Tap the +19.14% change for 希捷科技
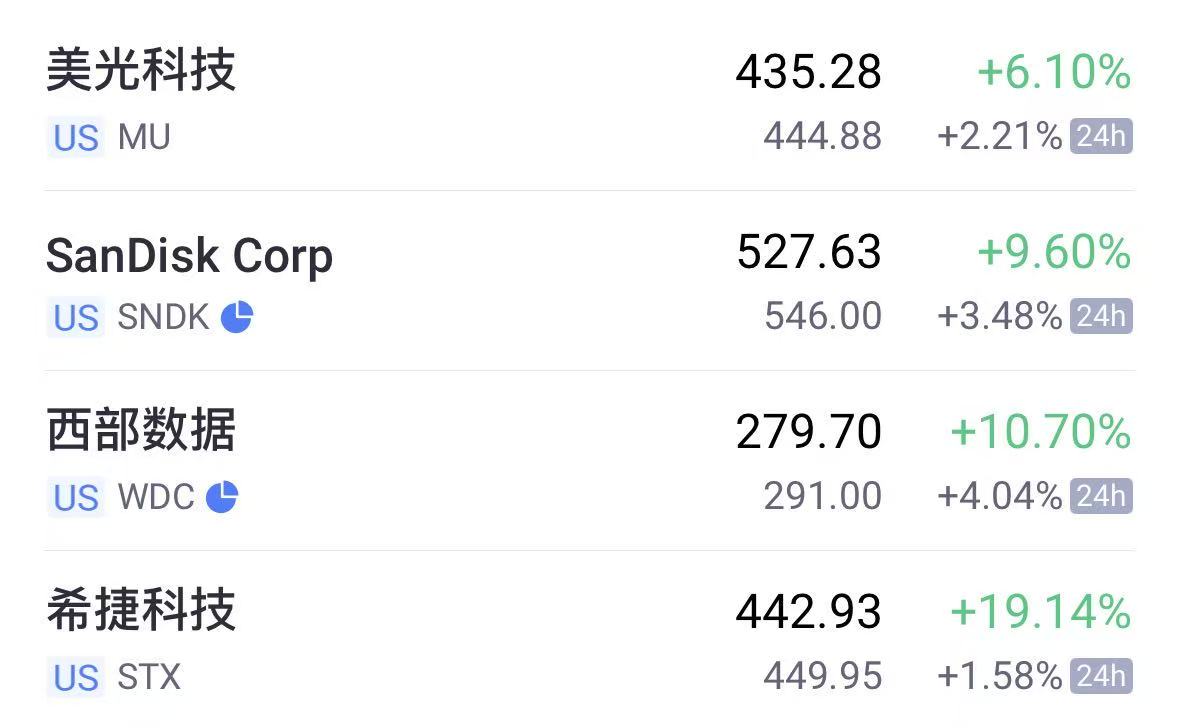This screenshot has height=728, width=1179. [x=1040, y=612]
